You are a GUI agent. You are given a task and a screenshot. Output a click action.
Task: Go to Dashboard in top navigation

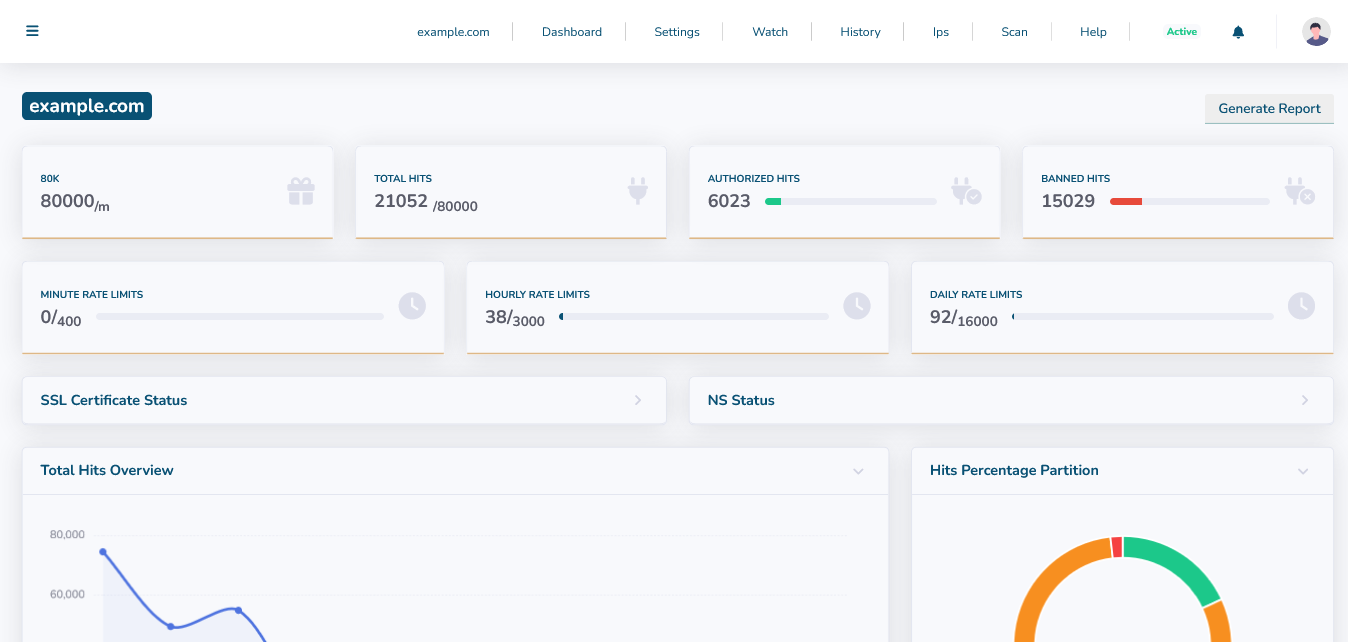(572, 32)
